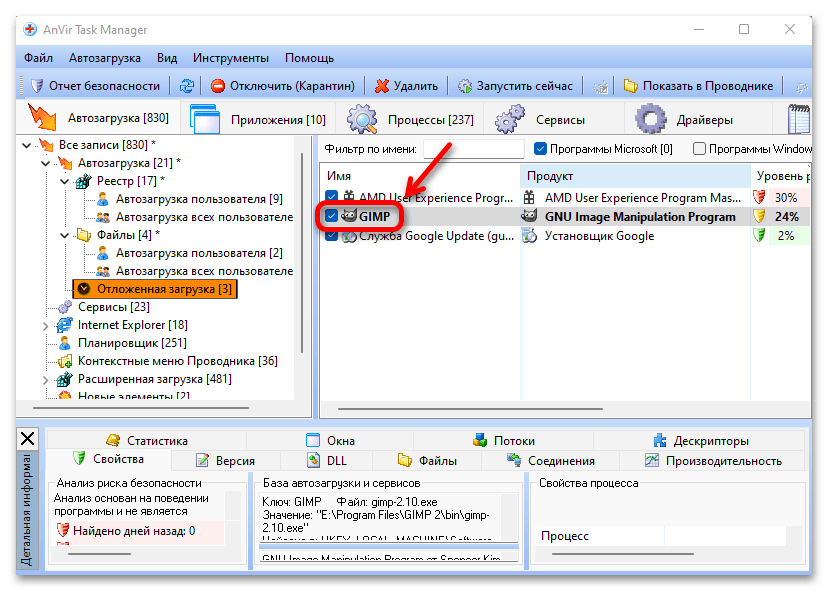The image size is (828, 591).
Task: Toggle Программы Microsoft [0] checkbox
Action: [540, 149]
